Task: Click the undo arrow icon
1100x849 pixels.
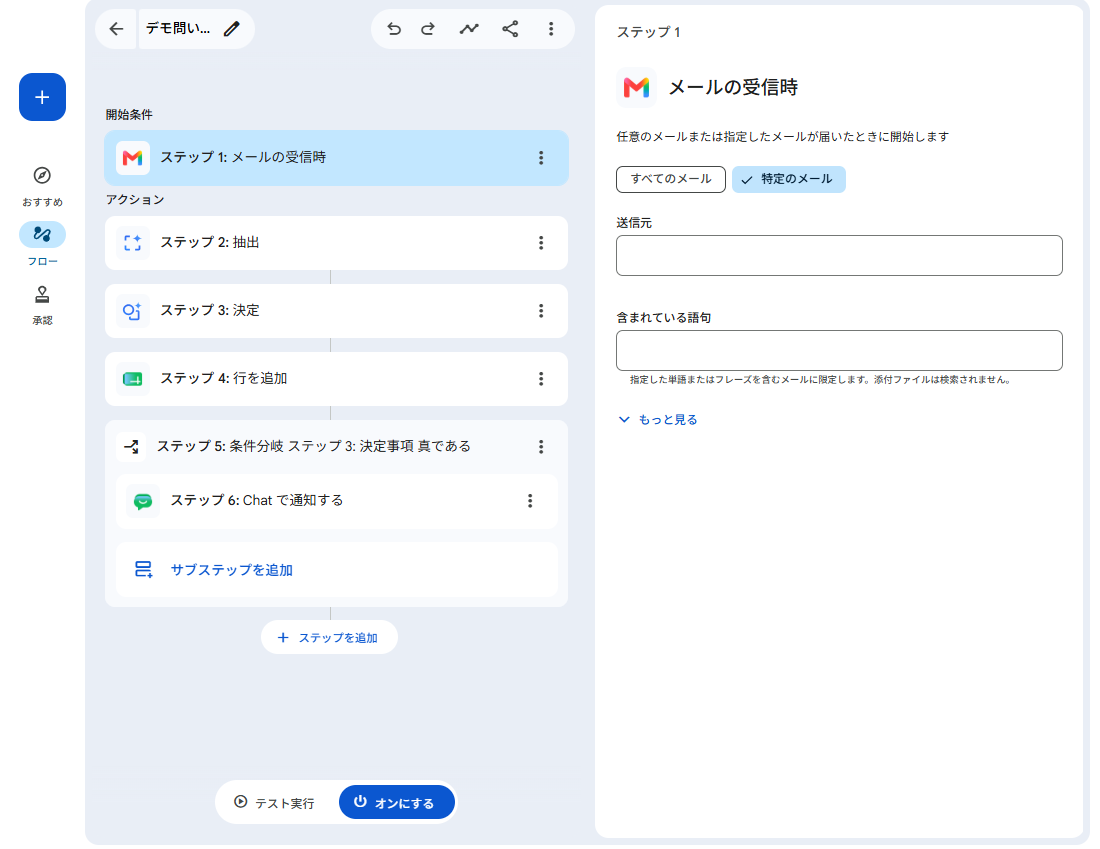Action: [394, 29]
